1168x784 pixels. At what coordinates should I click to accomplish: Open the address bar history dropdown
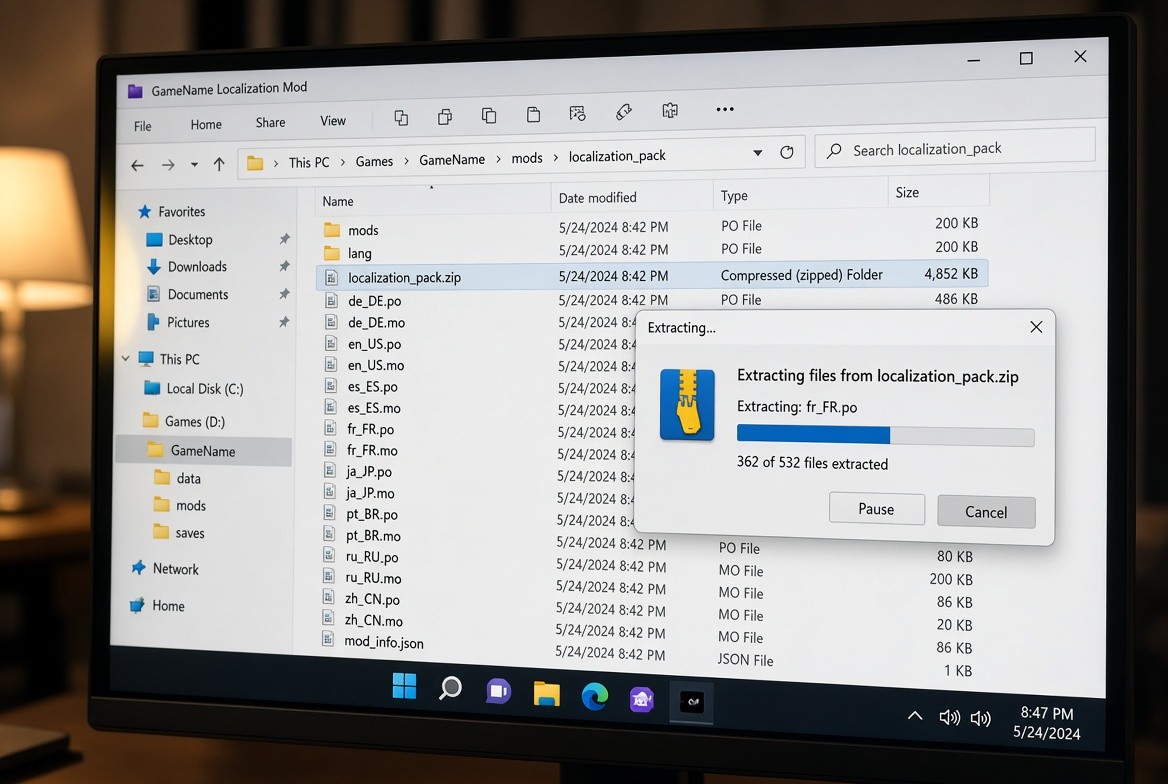758,153
